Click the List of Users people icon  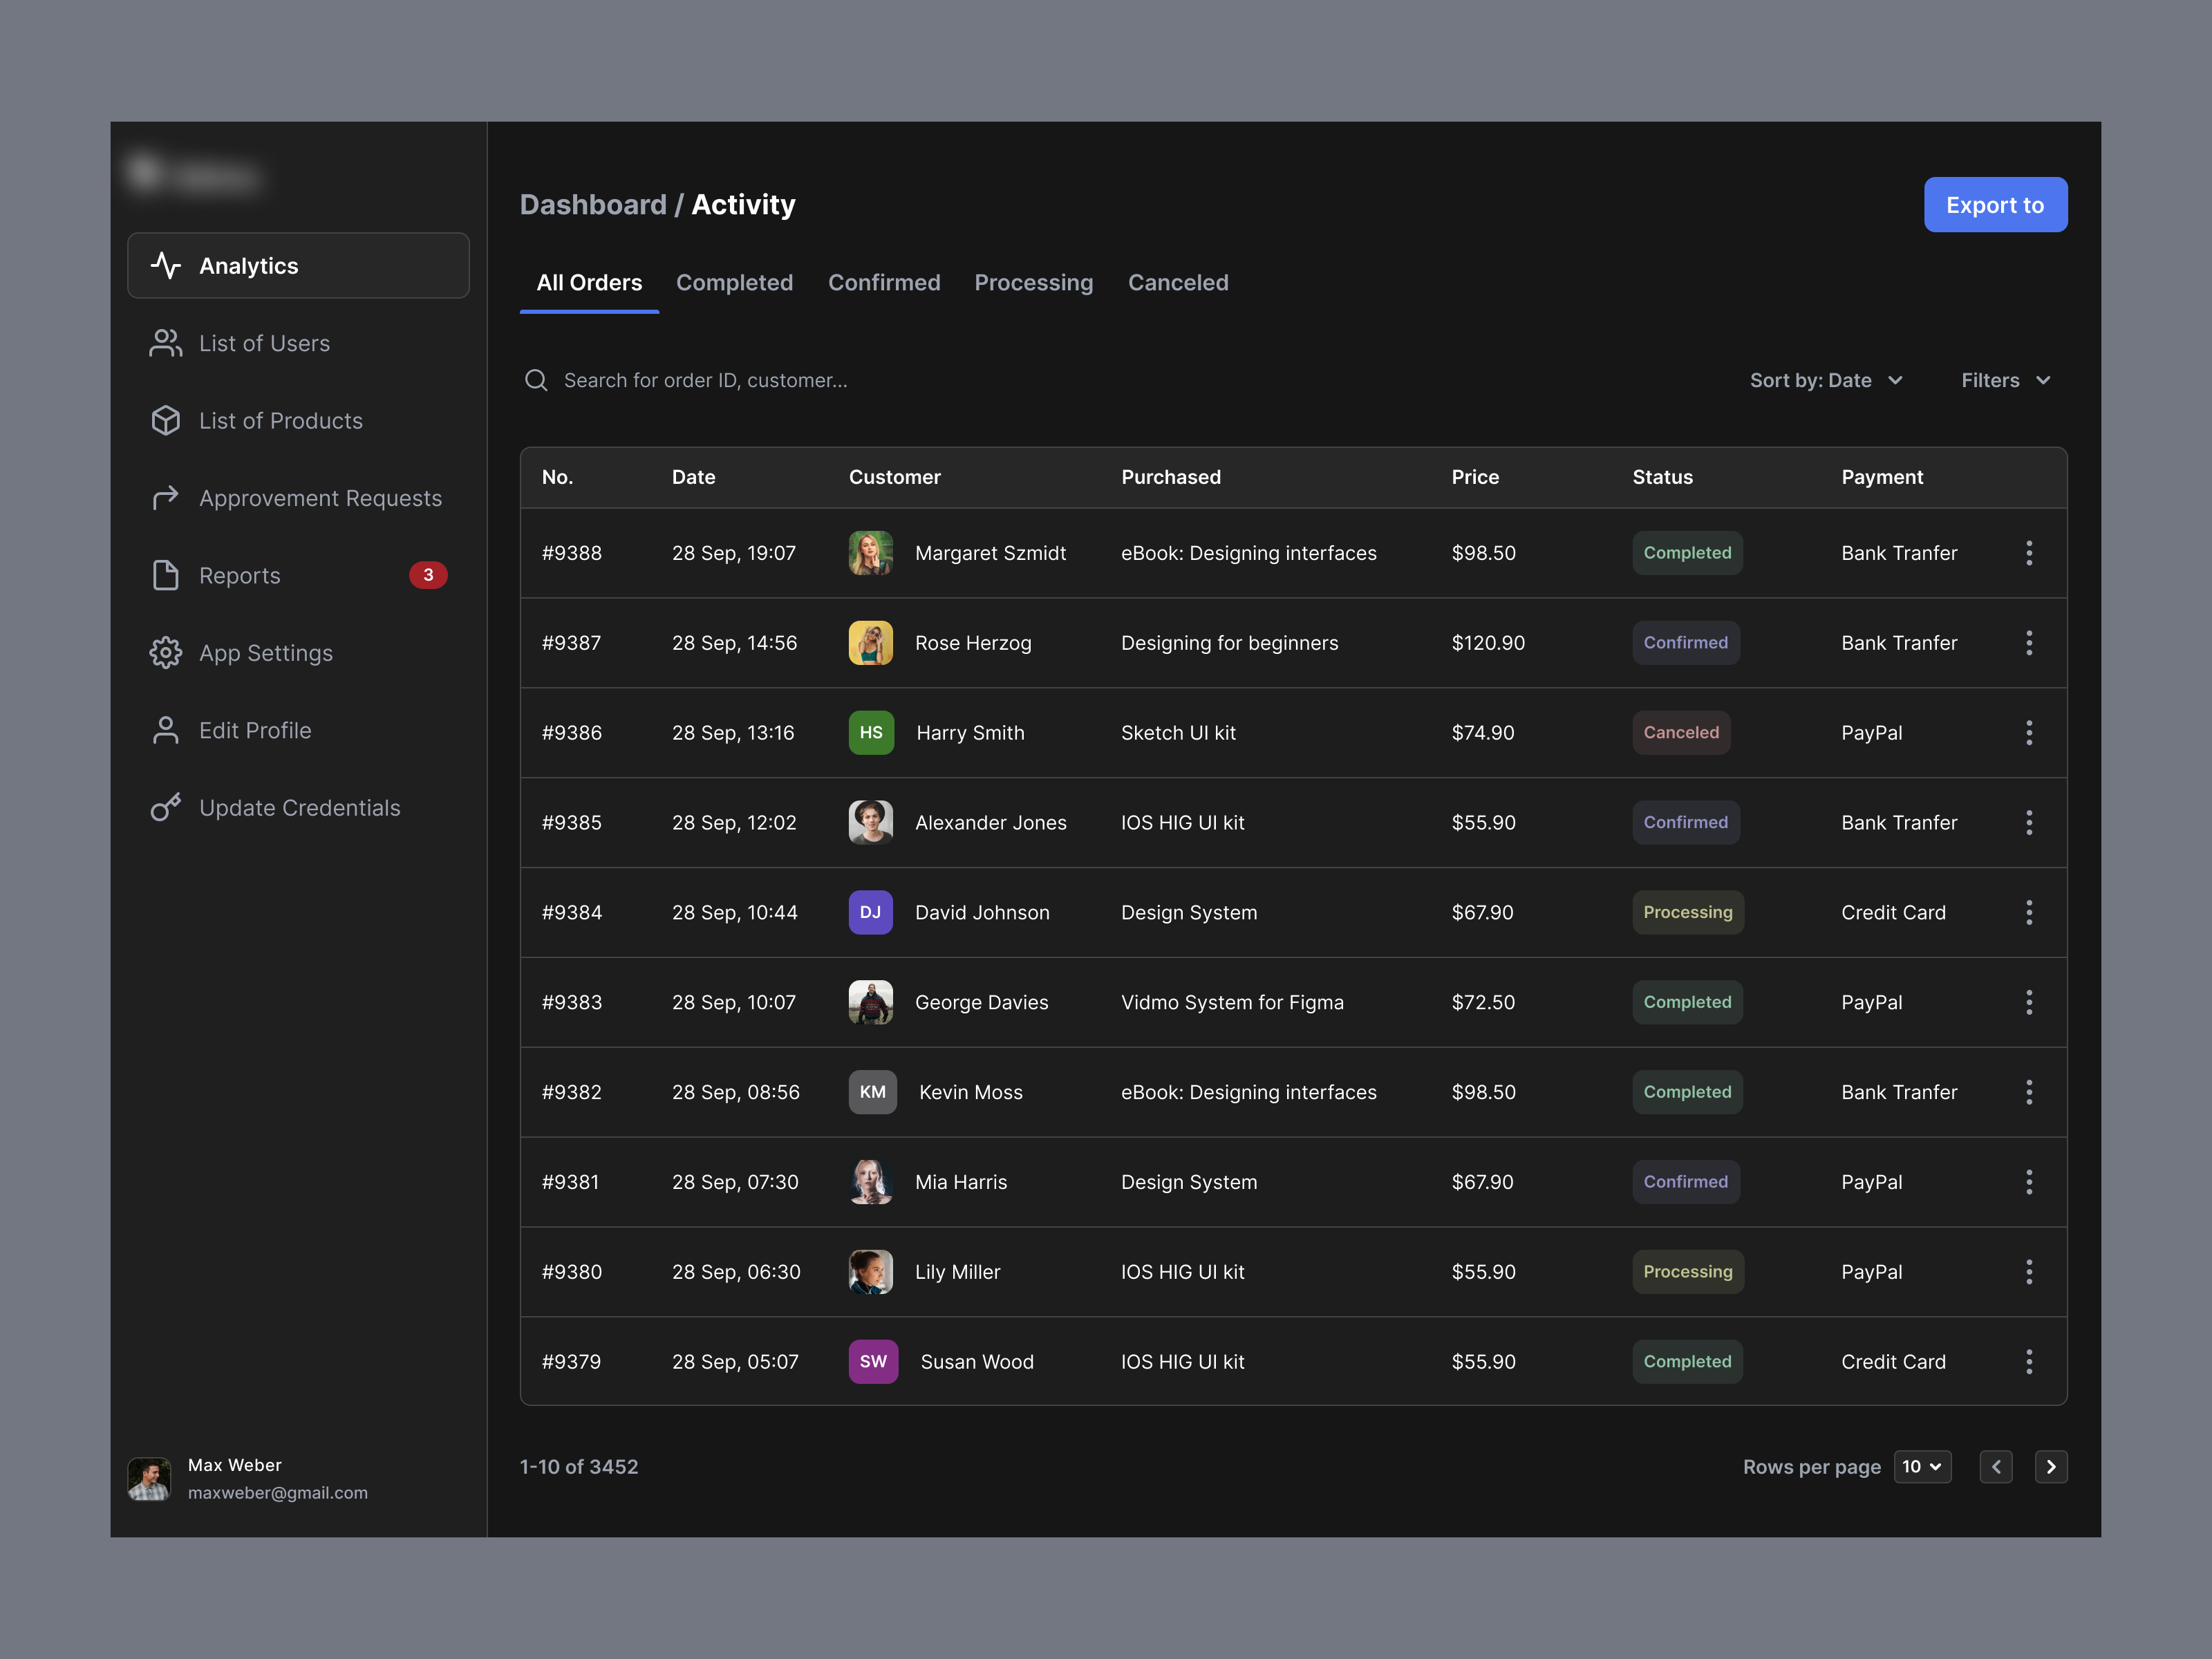coord(165,343)
